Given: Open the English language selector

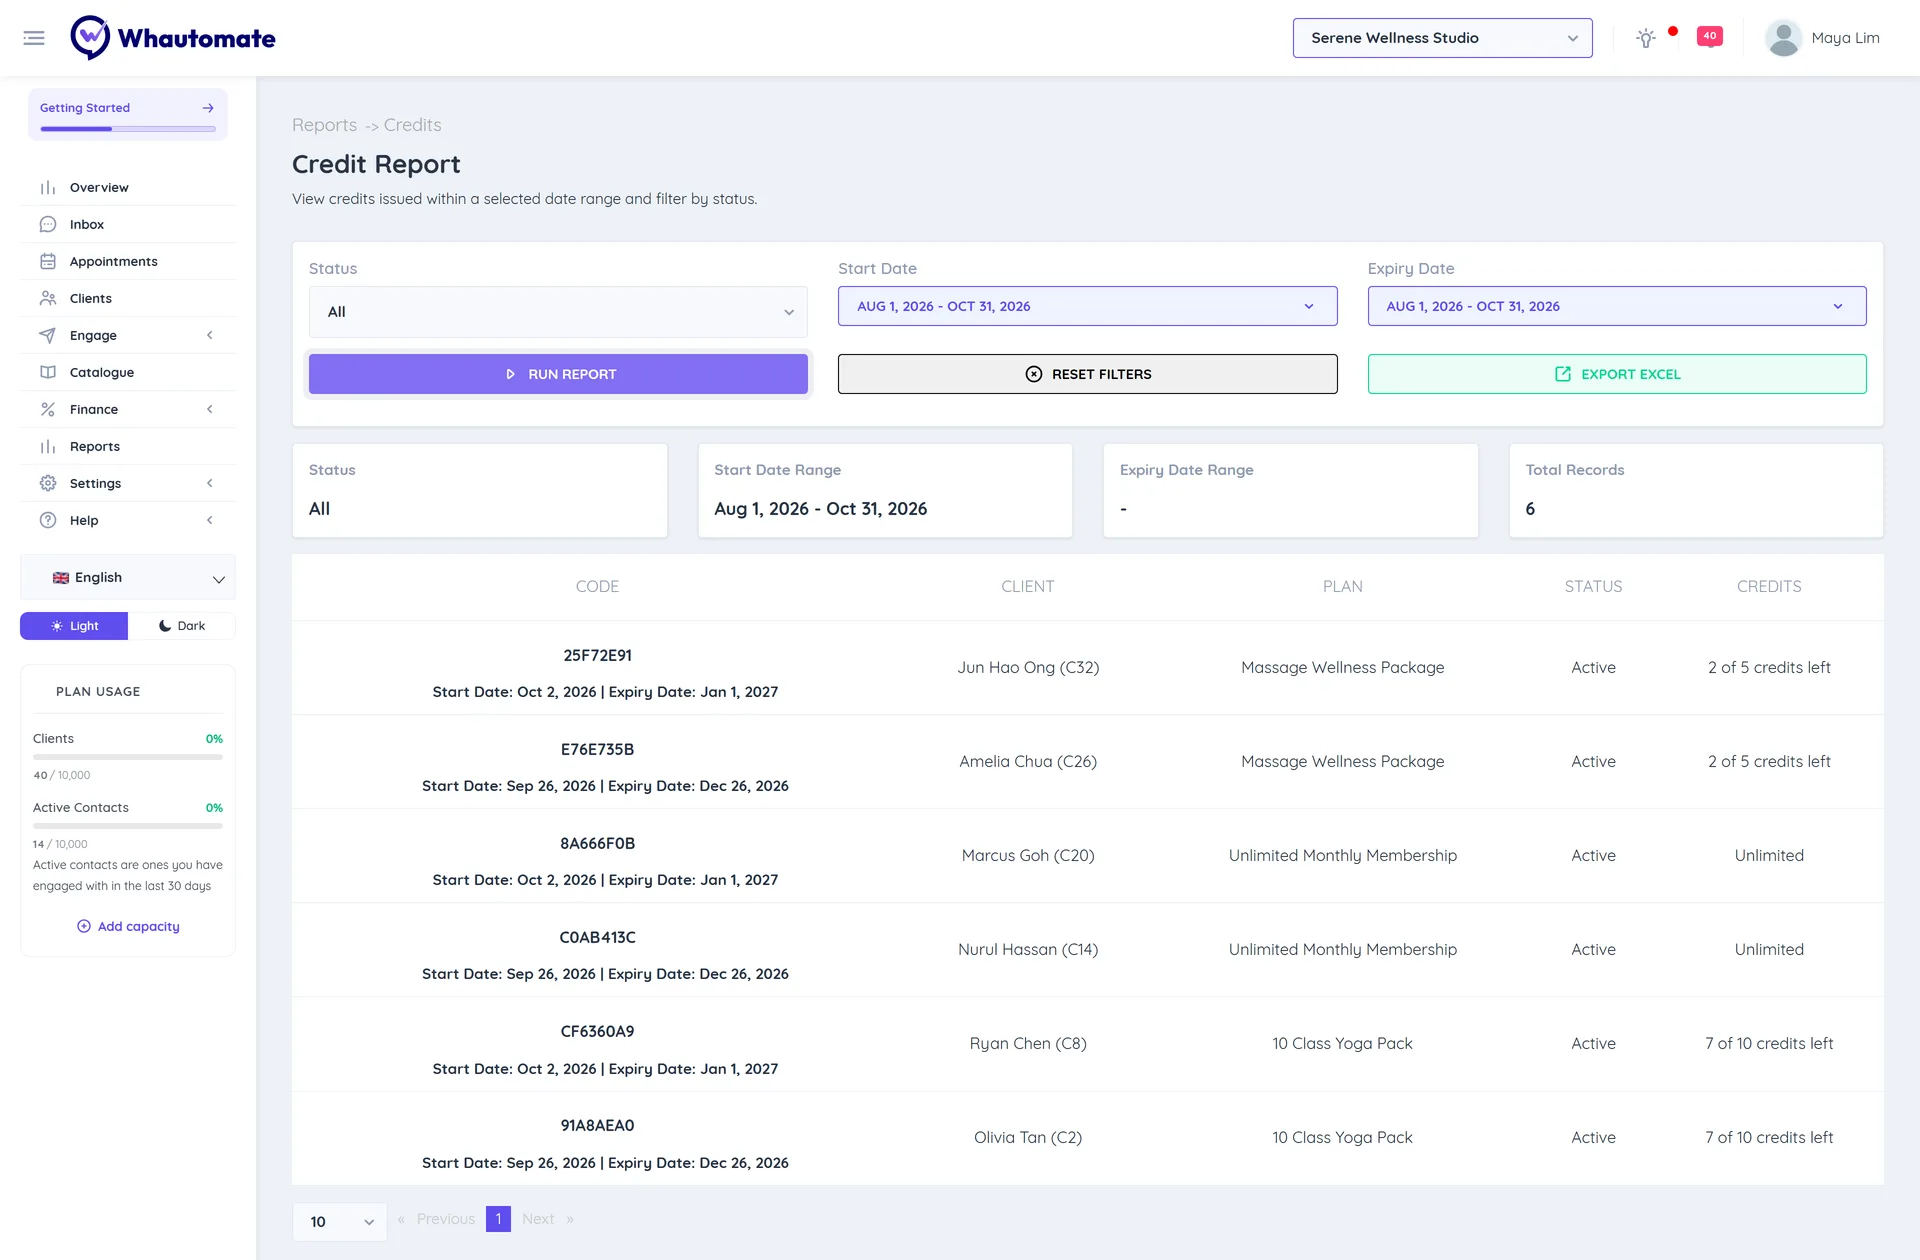Looking at the screenshot, I should coord(128,578).
